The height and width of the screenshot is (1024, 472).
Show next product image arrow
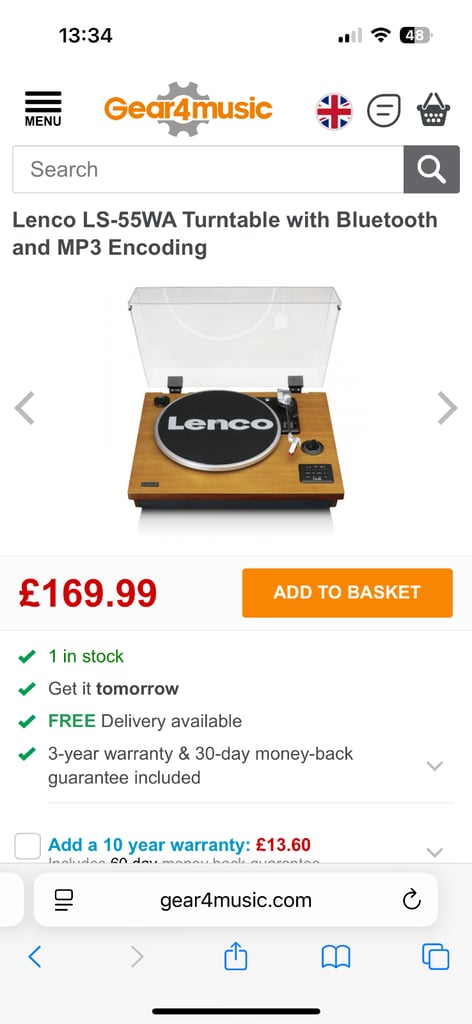tap(447, 408)
